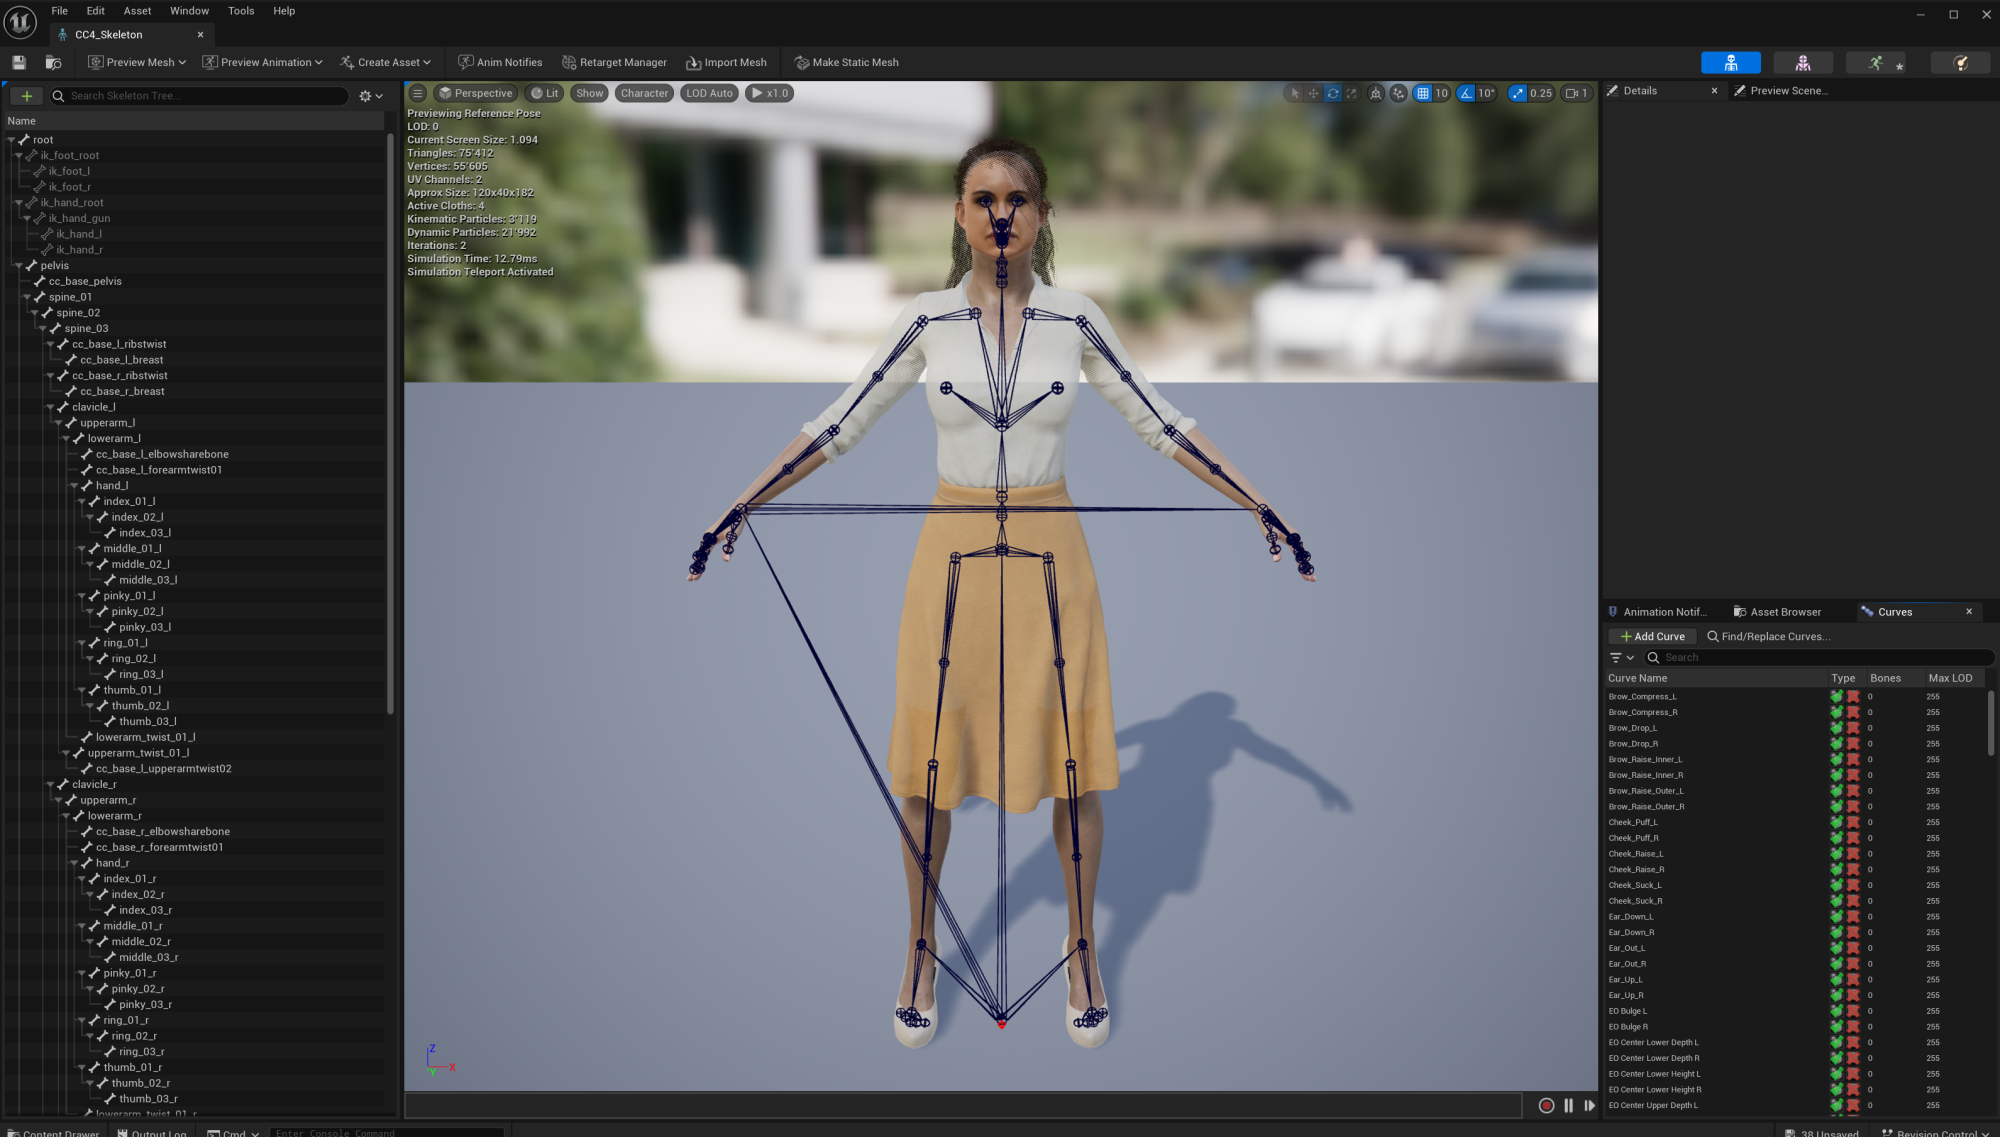Collapse the clavicle_l bone node
This screenshot has width=2000, height=1137.
pos(50,407)
